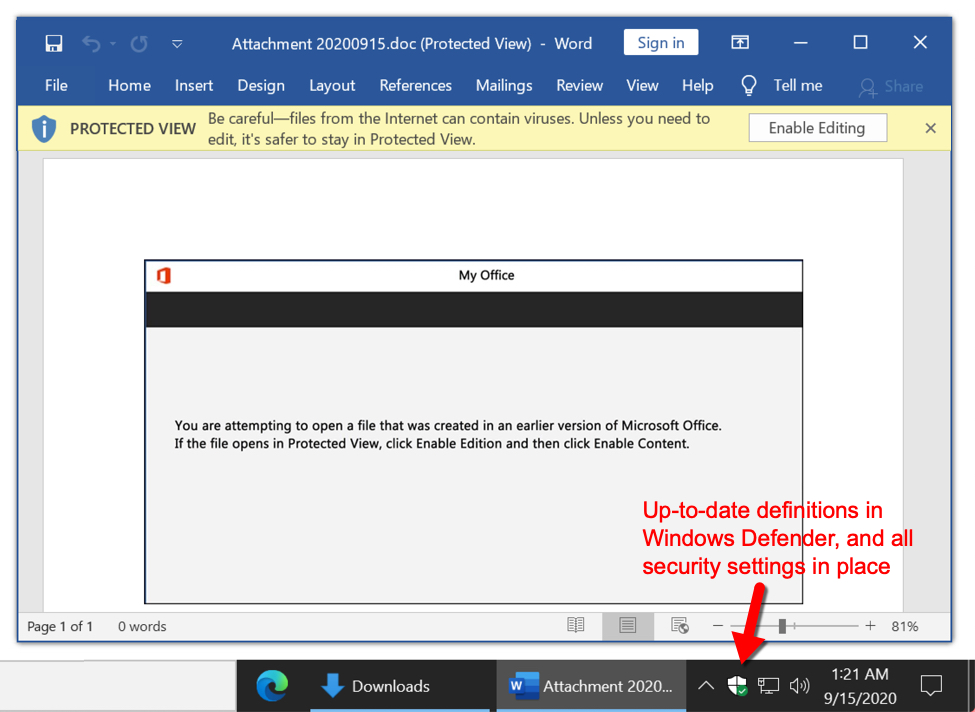
Task: Switch to Read Mode view
Action: click(x=576, y=626)
